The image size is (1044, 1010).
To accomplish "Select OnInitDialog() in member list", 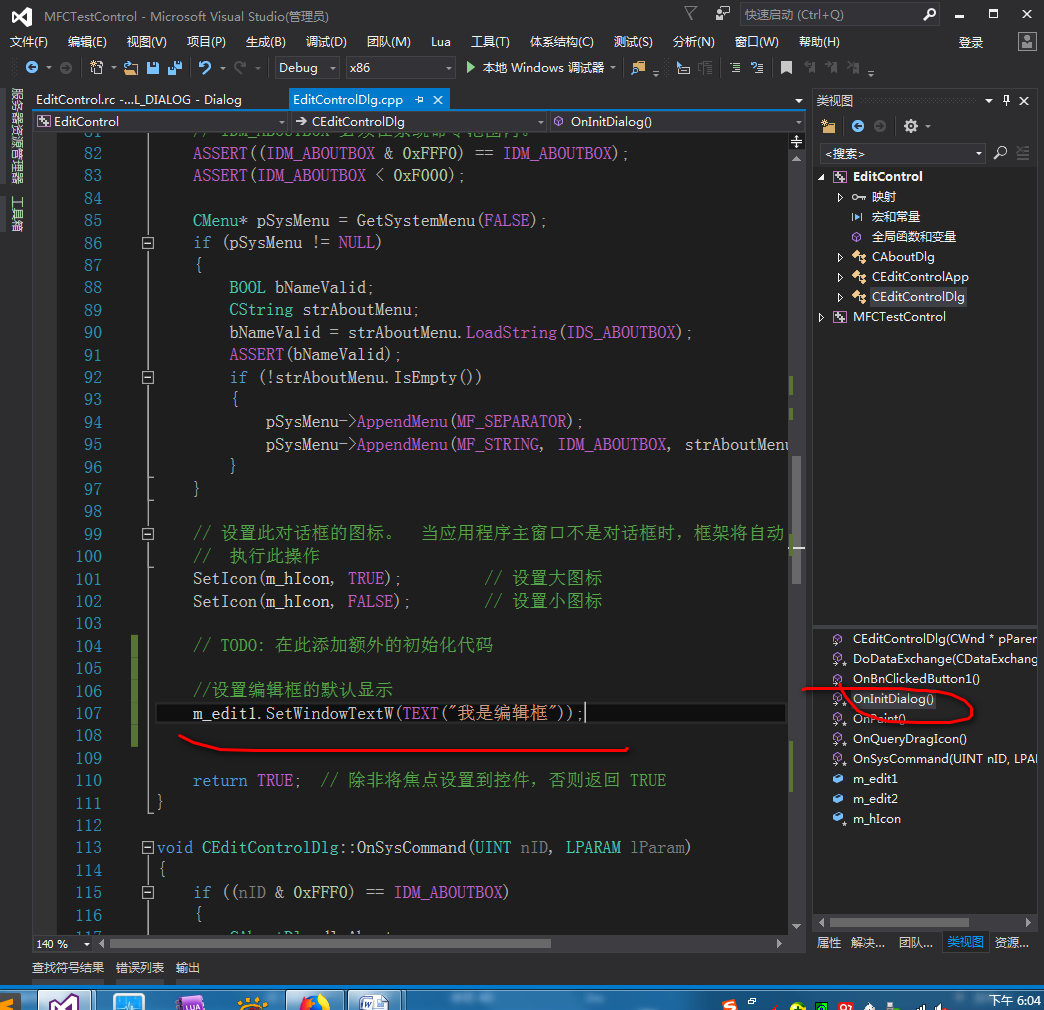I will coord(893,699).
